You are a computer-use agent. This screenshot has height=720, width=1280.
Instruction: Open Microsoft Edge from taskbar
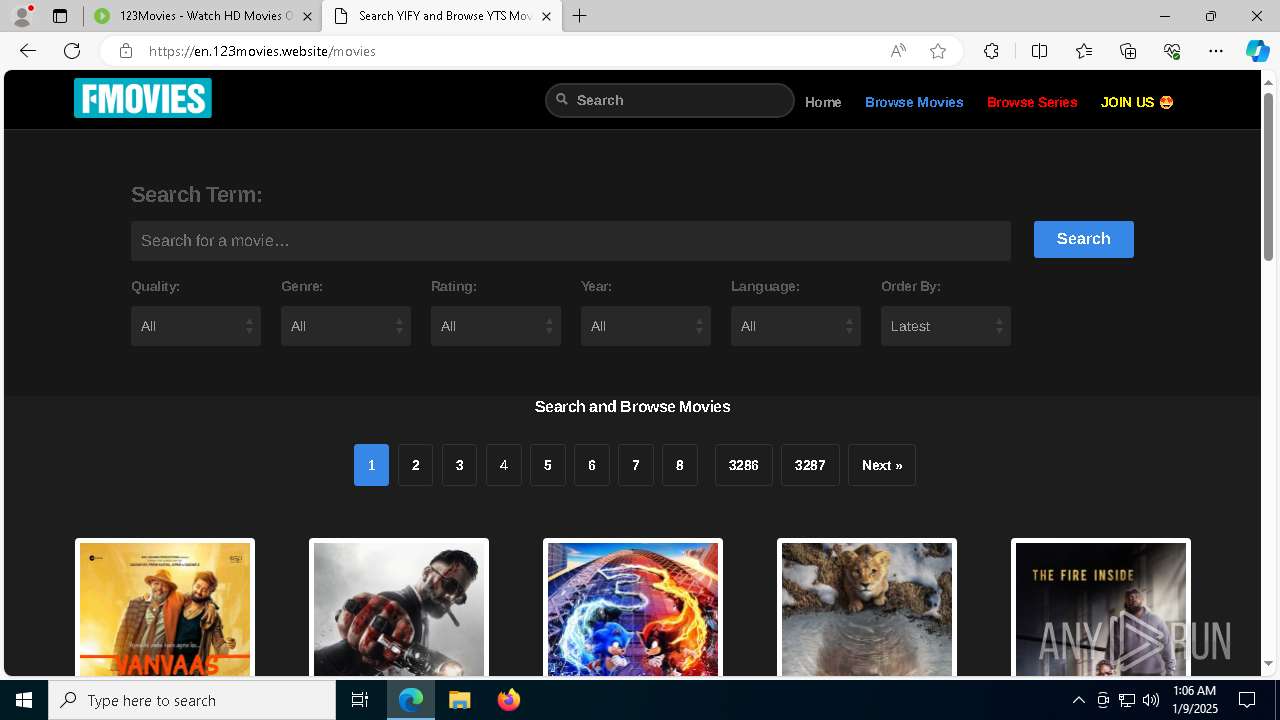411,700
